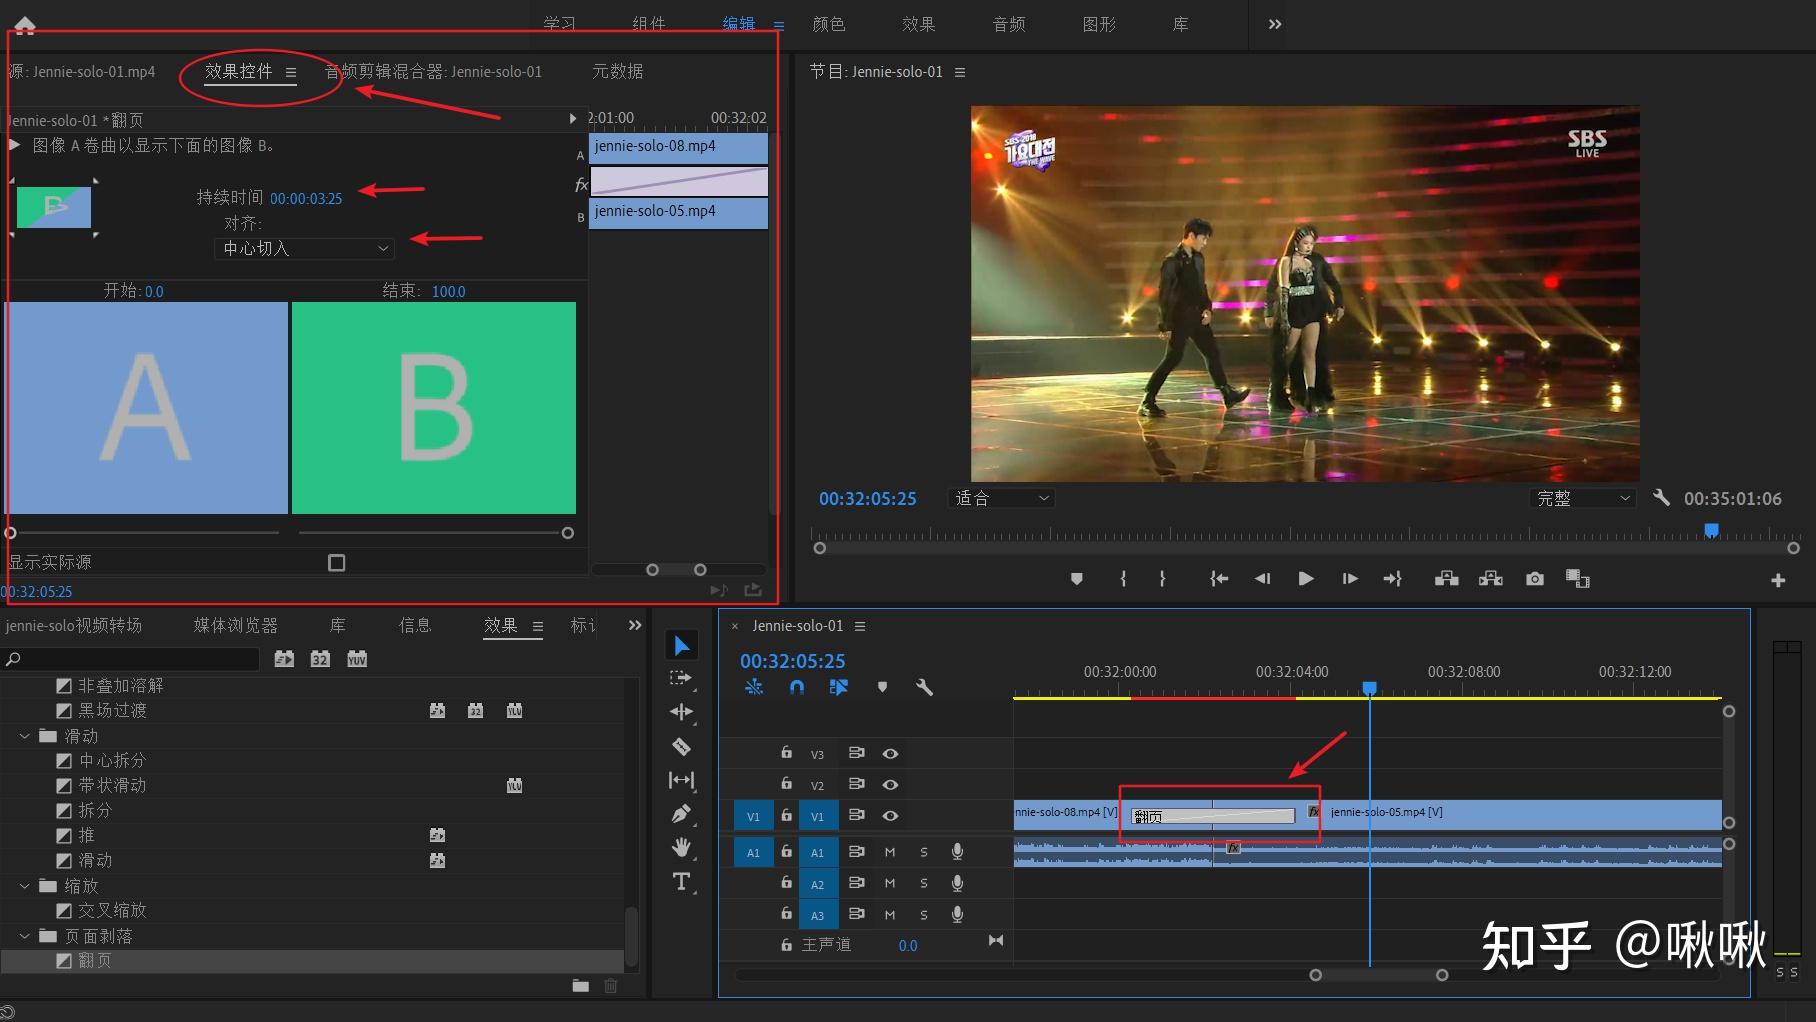Toggle V3 track output eye

point(890,754)
